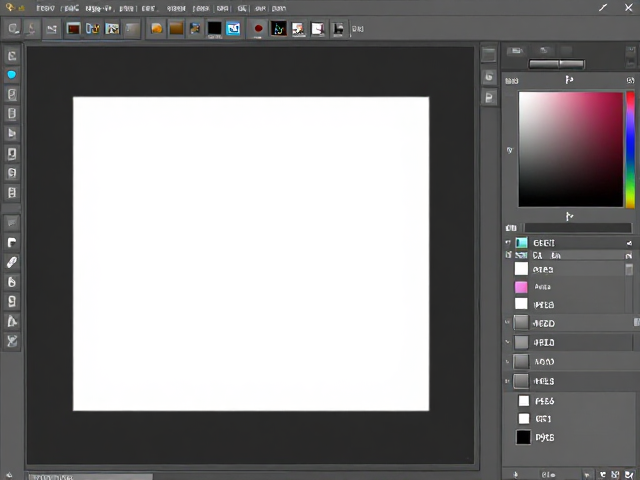The image size is (640, 480).
Task: Collapse the group arrow beside the cyan thumbnail
Action: click(508, 243)
